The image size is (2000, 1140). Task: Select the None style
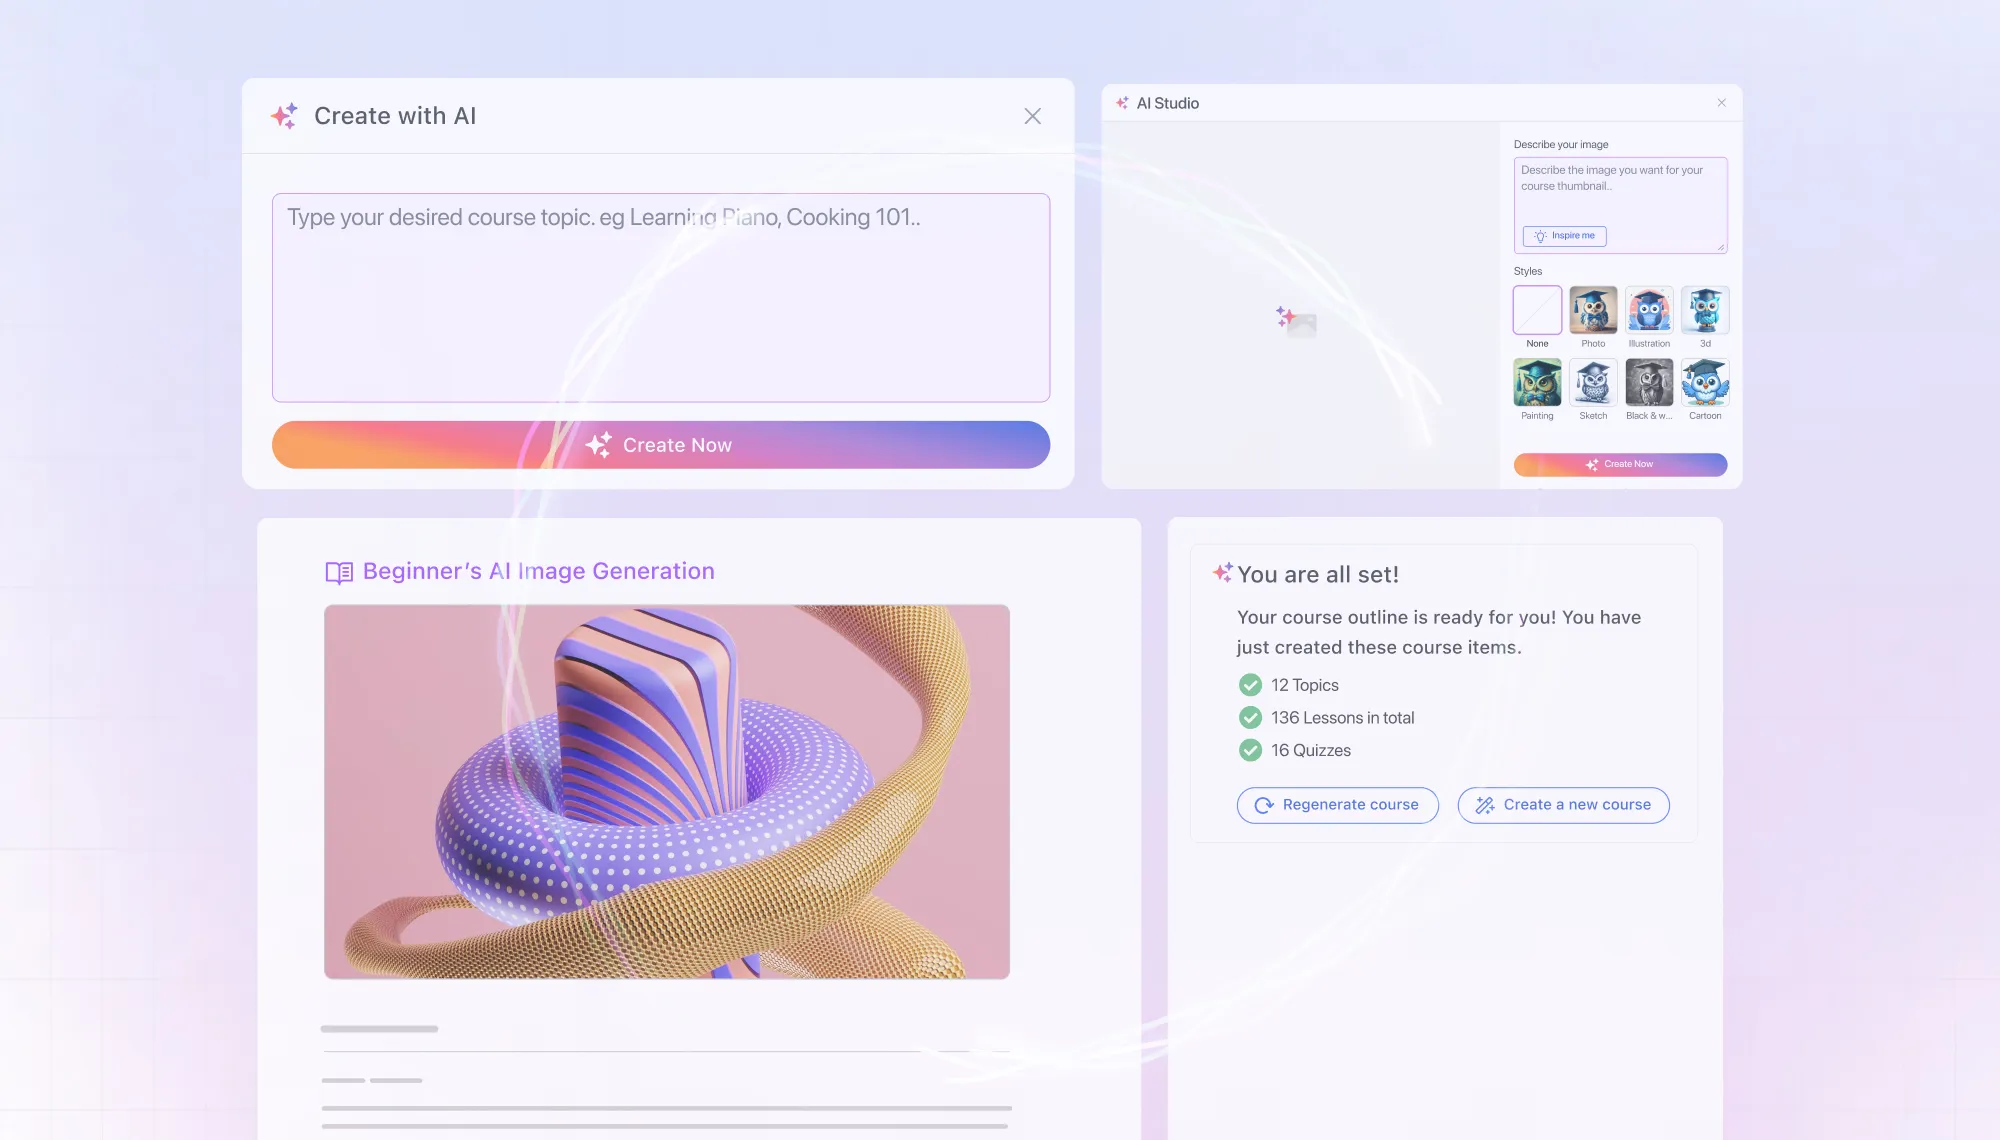(x=1537, y=310)
